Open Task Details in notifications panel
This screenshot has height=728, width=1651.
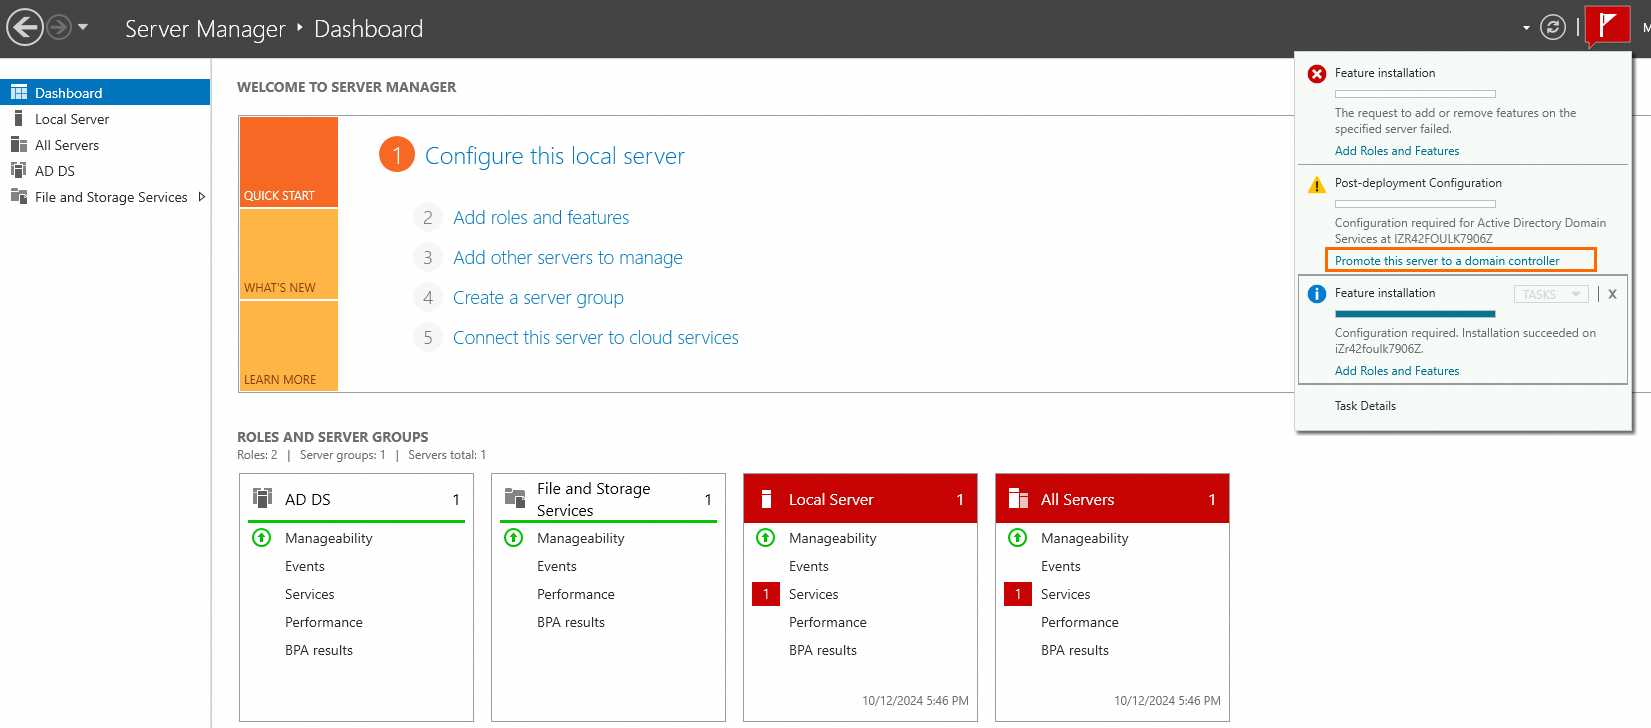click(x=1365, y=406)
